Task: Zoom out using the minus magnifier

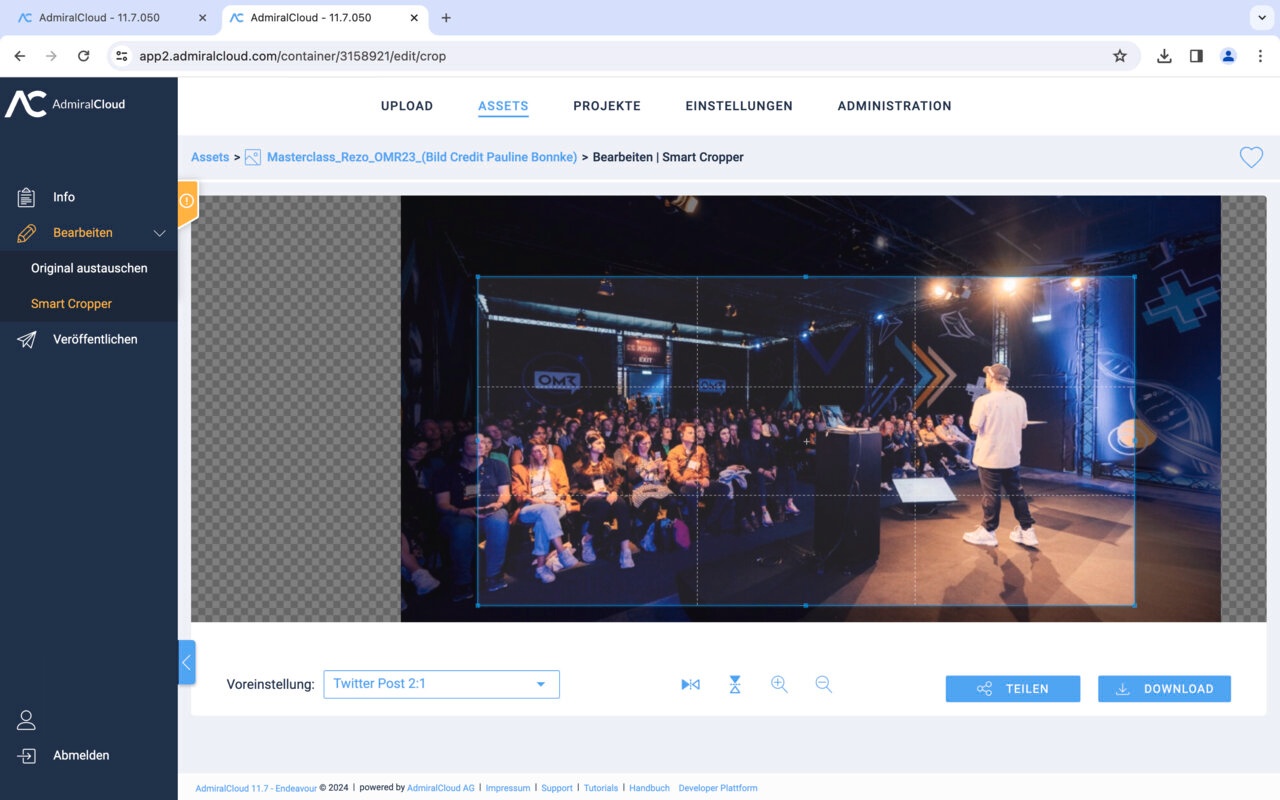Action: tap(823, 684)
